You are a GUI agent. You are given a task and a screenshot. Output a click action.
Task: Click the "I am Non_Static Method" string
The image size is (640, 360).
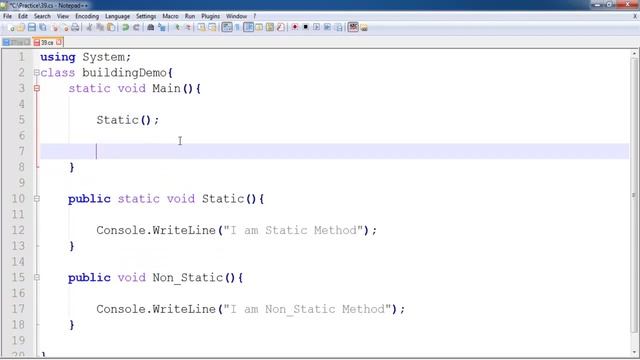pos(307,309)
